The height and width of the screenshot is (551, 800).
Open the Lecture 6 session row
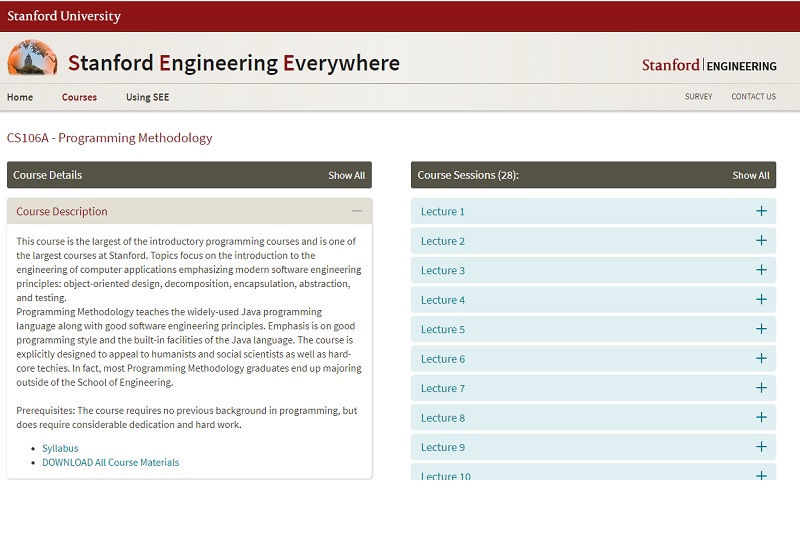593,359
